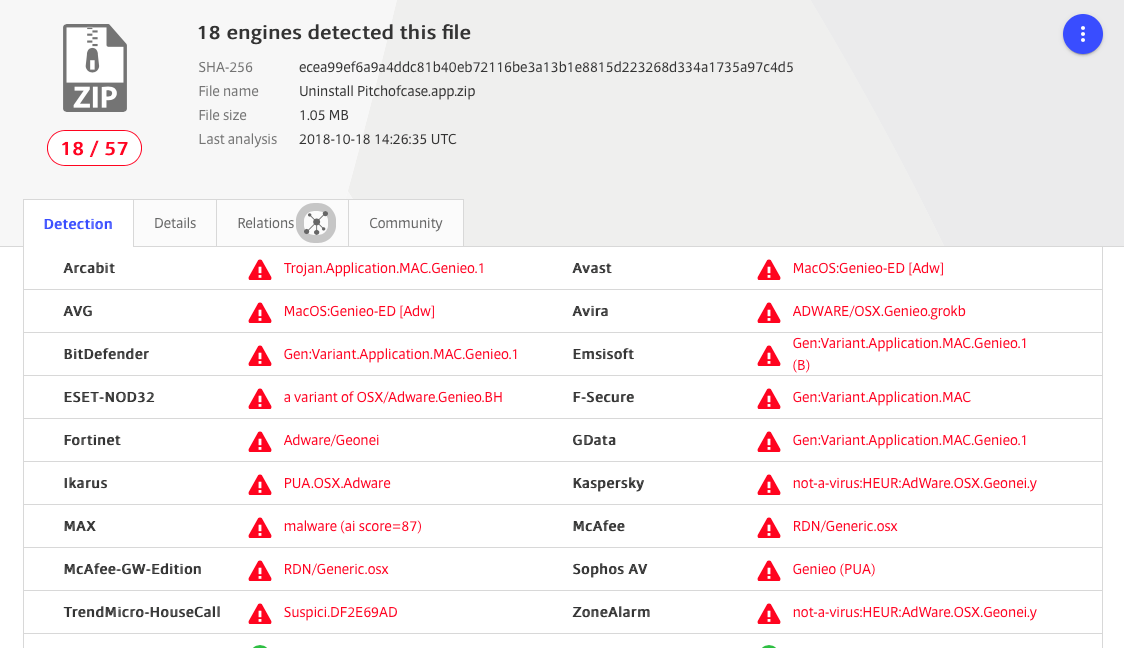Click the warning icon next to Avast result
The height and width of the screenshot is (648, 1124).
pos(768,269)
